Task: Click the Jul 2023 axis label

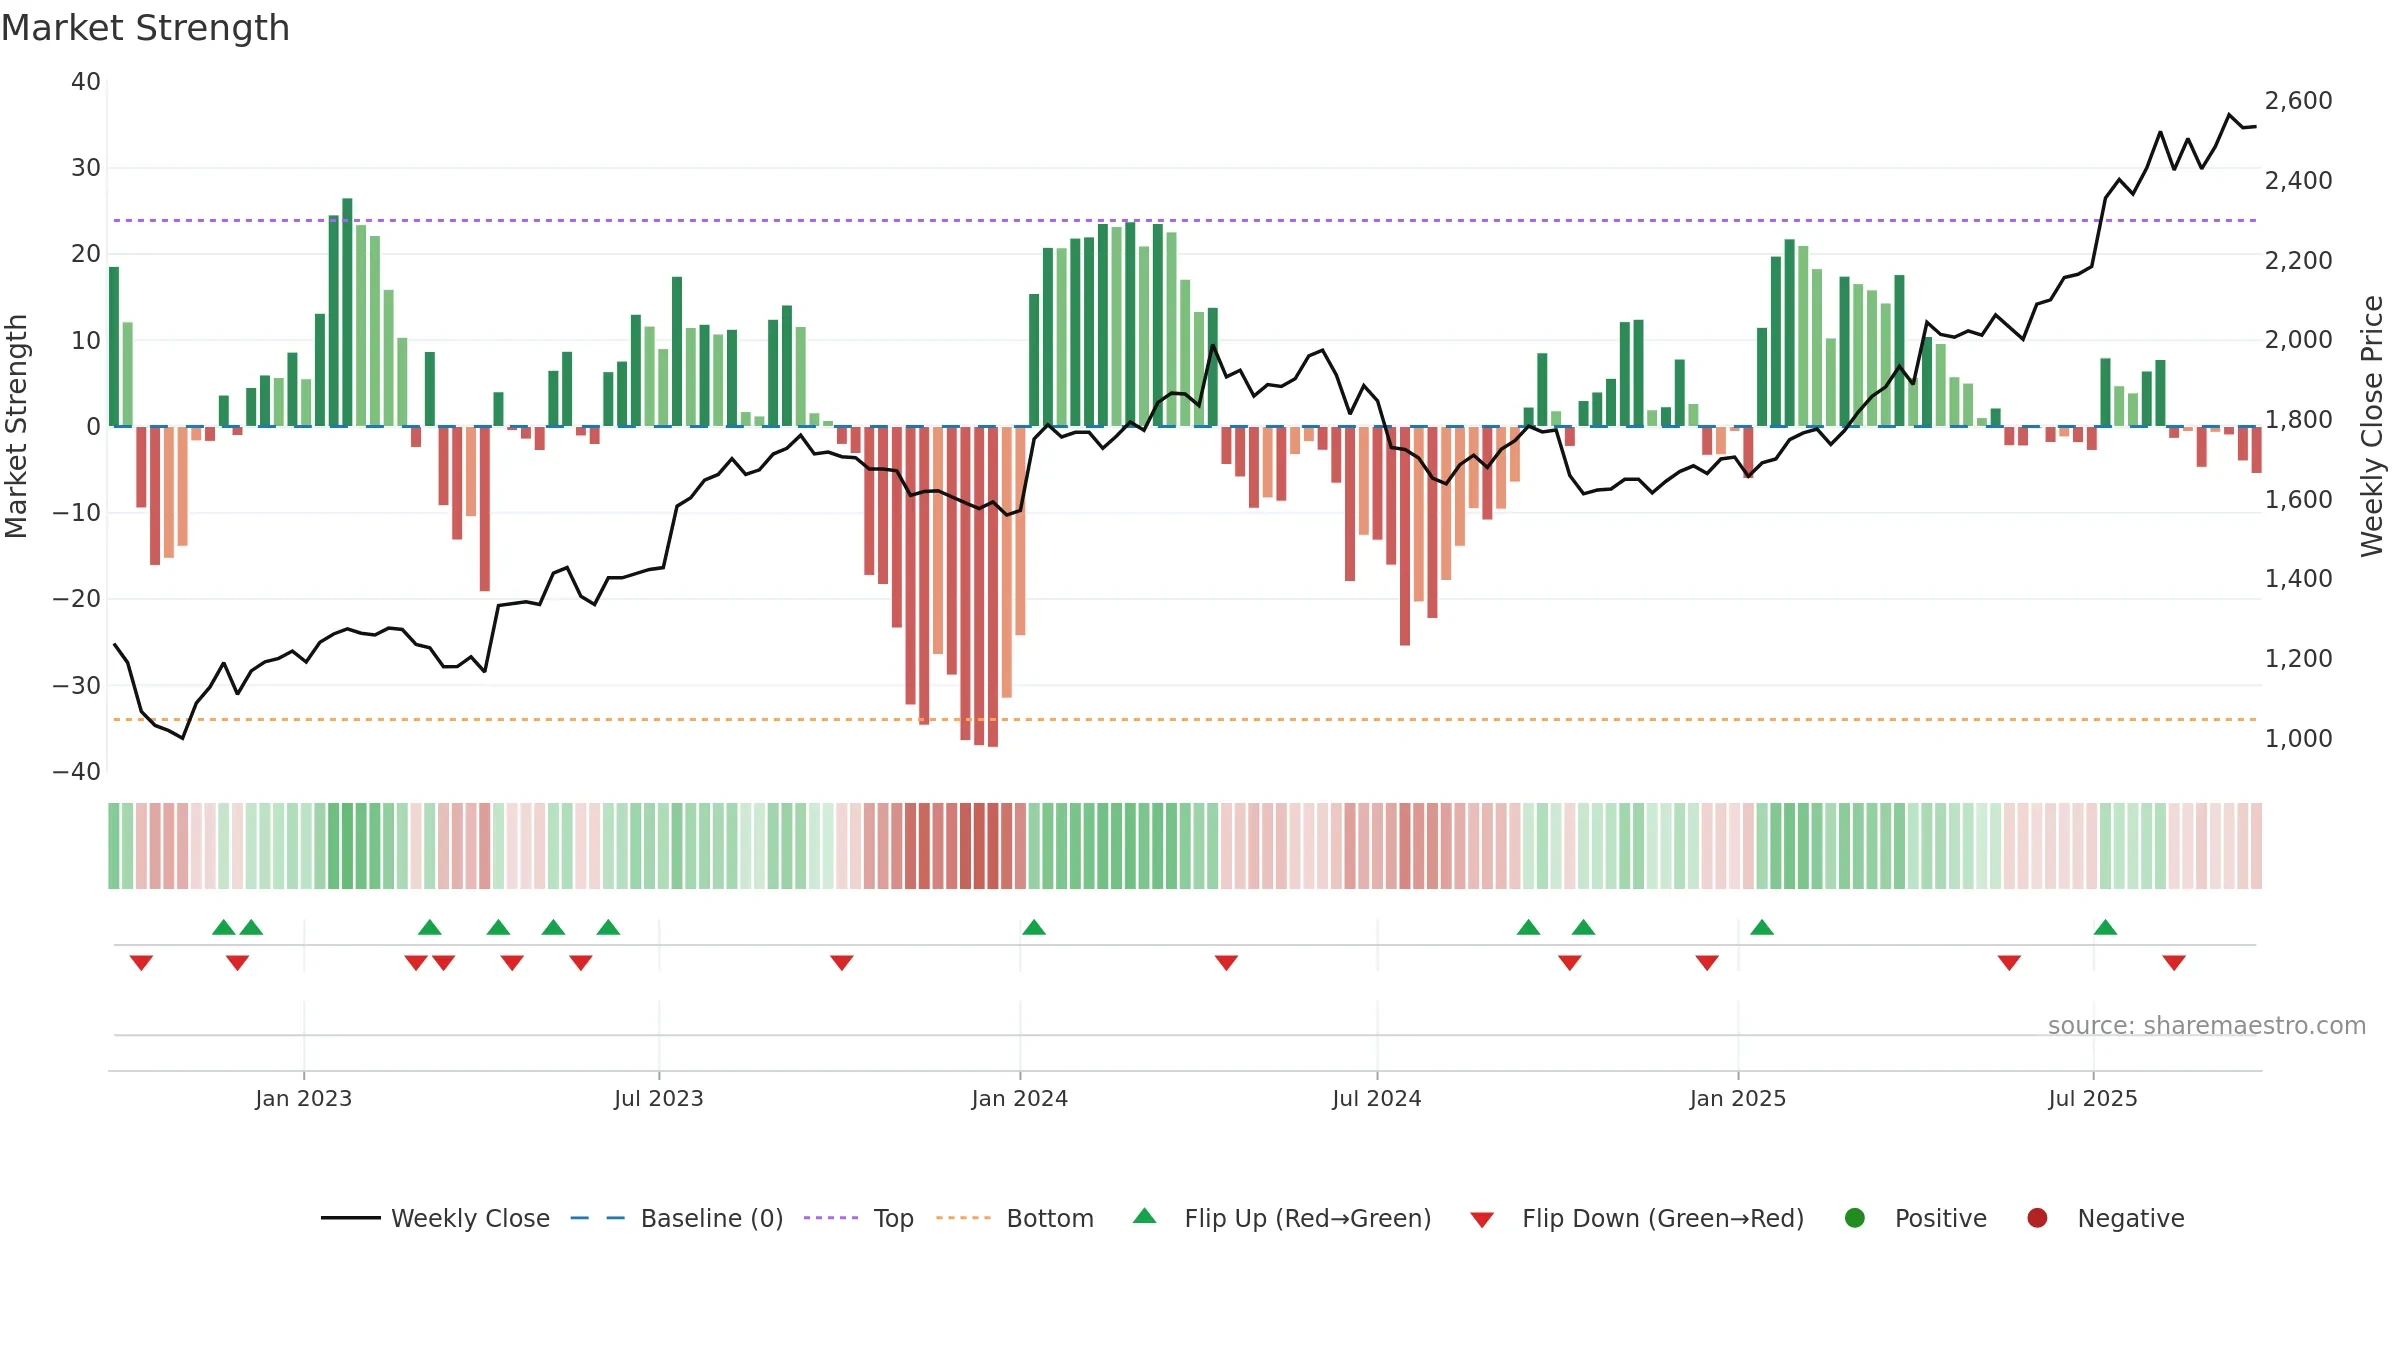Action: click(659, 1098)
